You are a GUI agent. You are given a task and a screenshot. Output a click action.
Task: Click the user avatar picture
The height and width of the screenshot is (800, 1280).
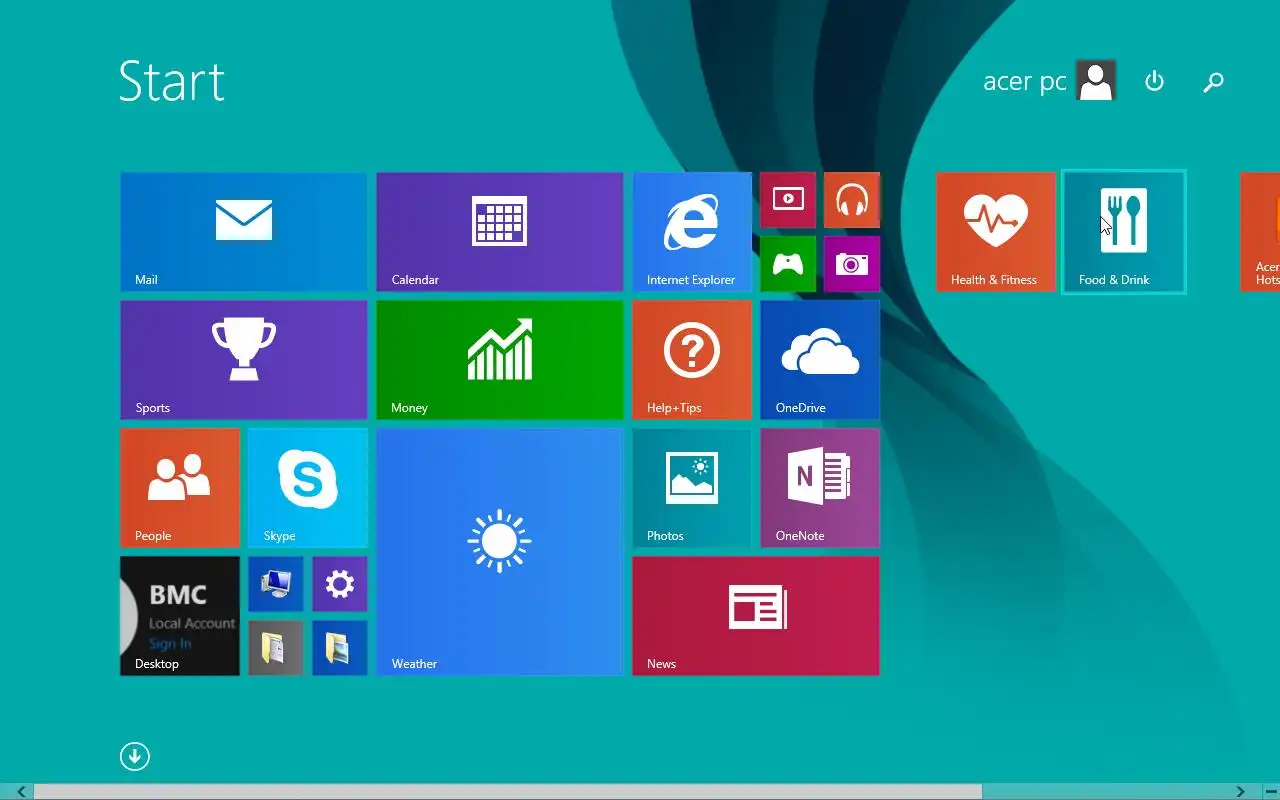point(1096,81)
